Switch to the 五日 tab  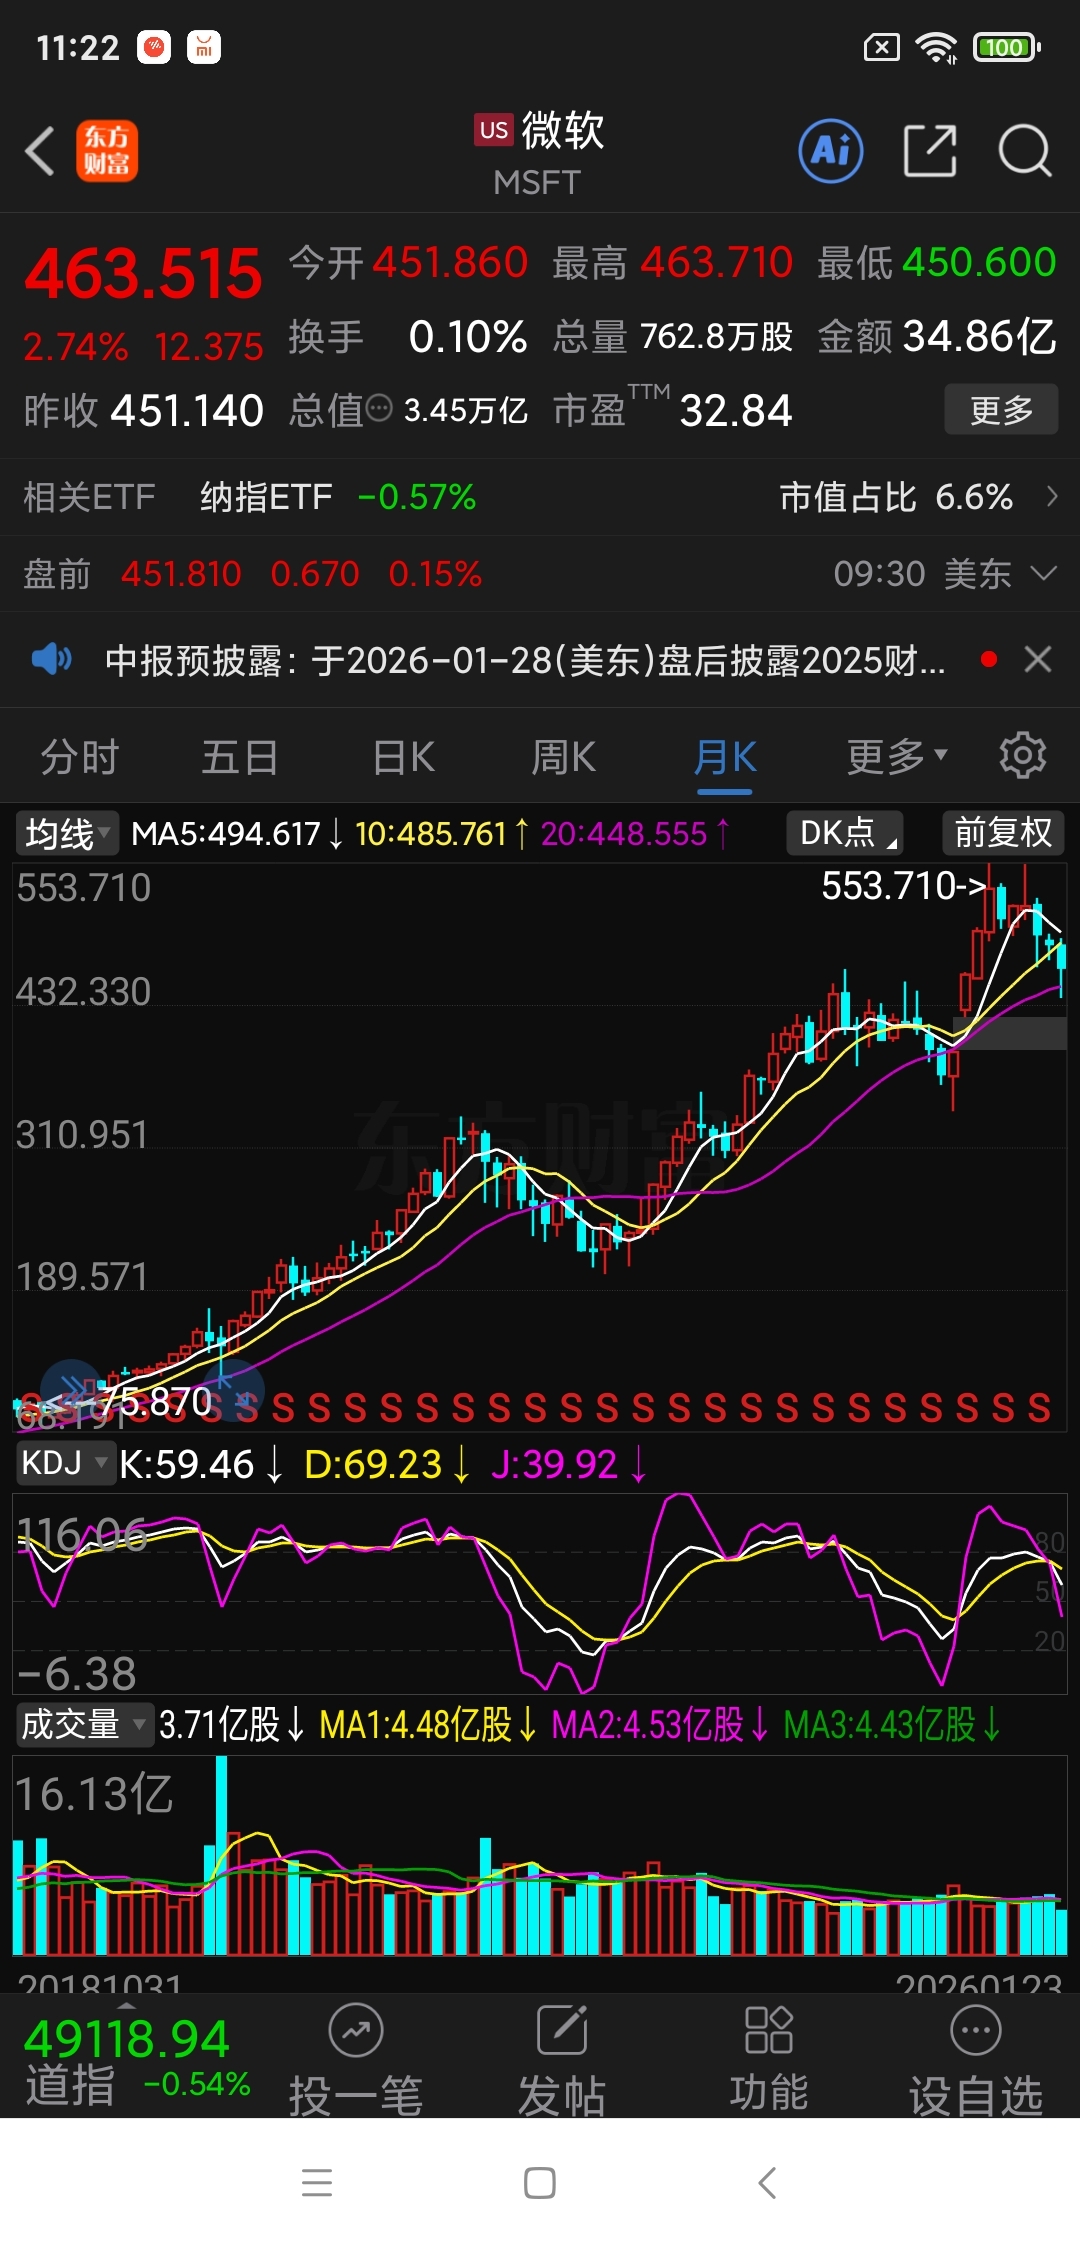coord(240,757)
